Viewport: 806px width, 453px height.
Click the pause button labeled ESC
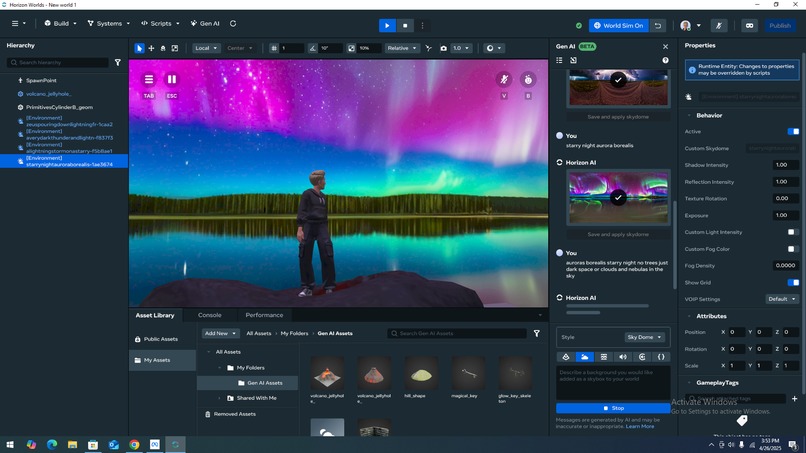pyautogui.click(x=172, y=79)
